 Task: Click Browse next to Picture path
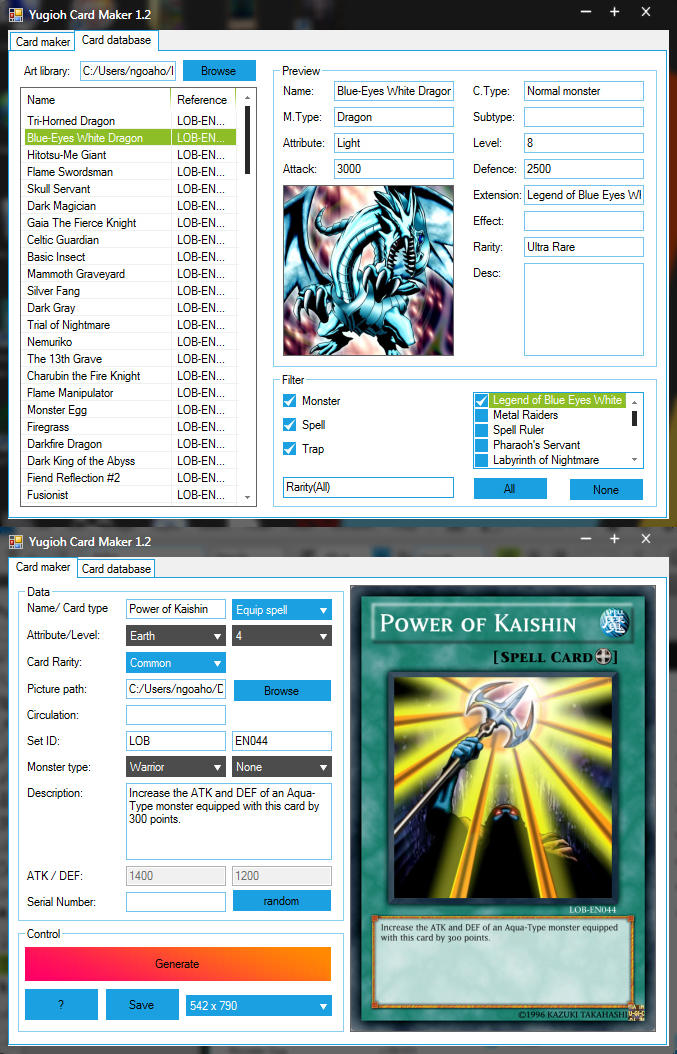pos(282,690)
